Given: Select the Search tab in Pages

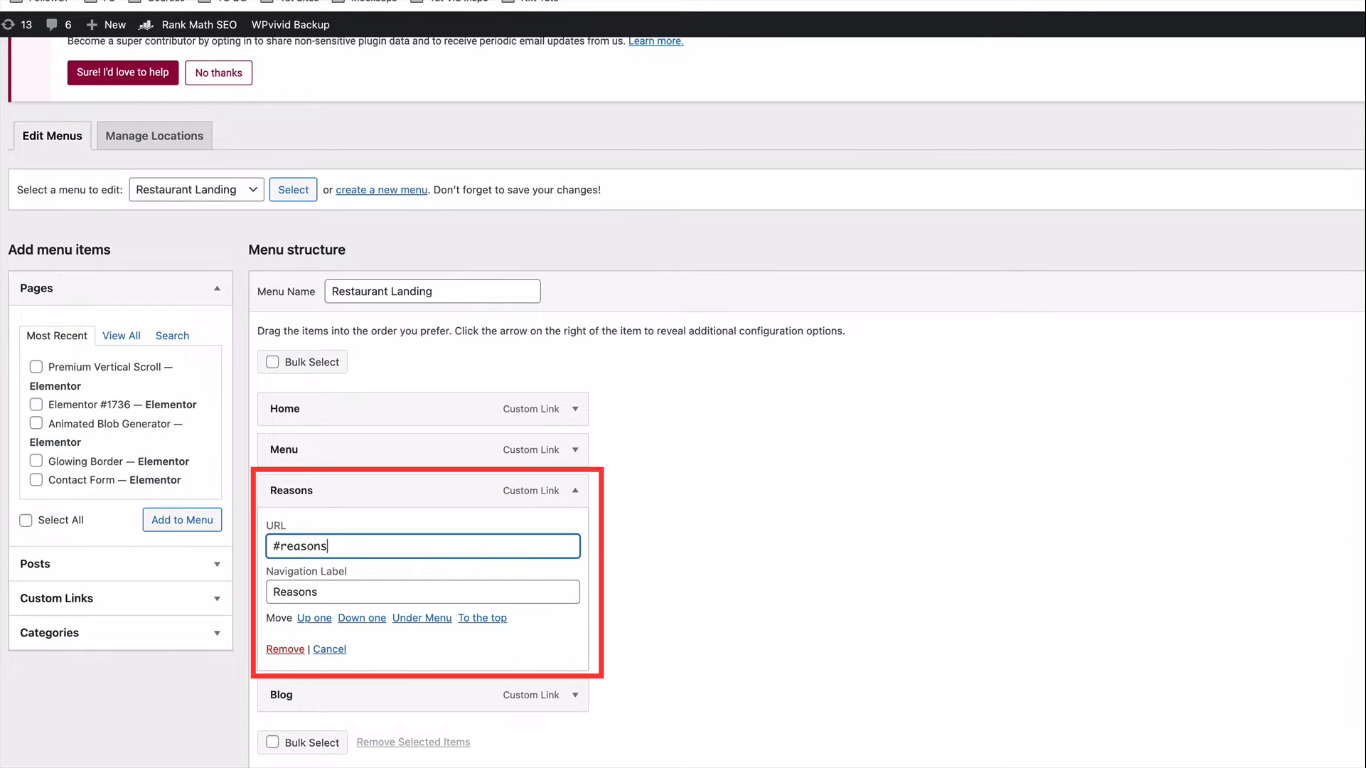Looking at the screenshot, I should pyautogui.click(x=172, y=336).
